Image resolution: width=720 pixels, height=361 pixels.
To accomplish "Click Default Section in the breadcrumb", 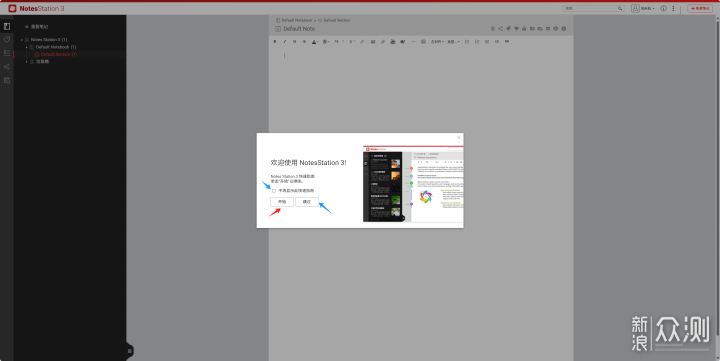I will click(x=337, y=20).
